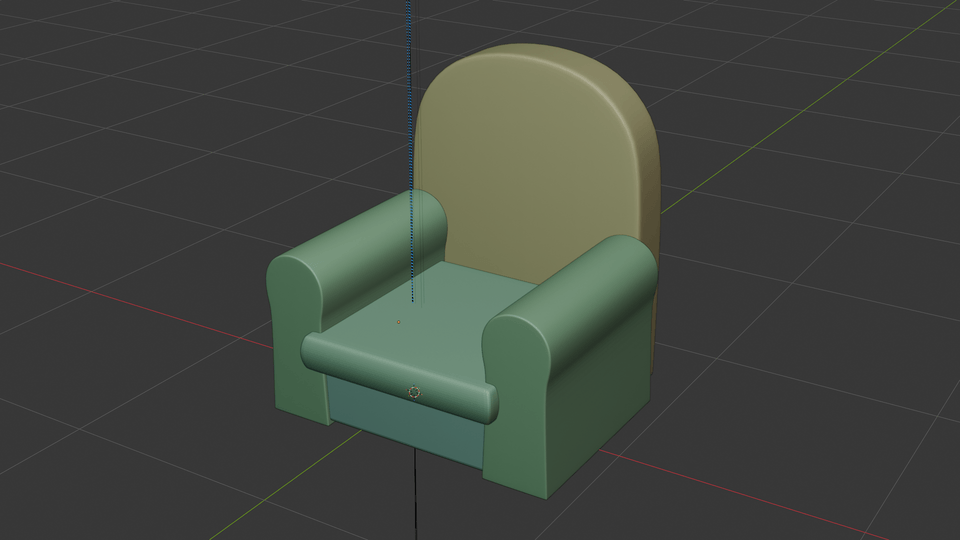
Task: Click the orange object origin dot on the seat
Action: point(399,322)
